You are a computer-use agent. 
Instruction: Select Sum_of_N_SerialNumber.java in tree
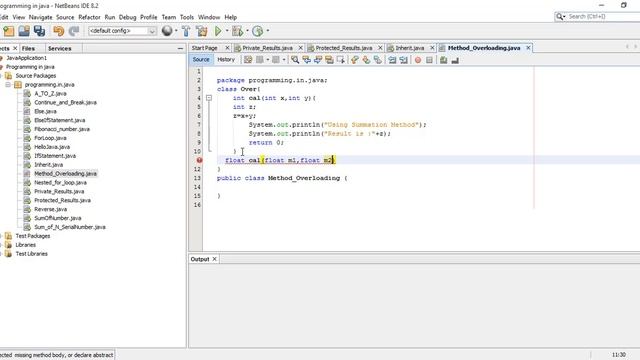70,227
